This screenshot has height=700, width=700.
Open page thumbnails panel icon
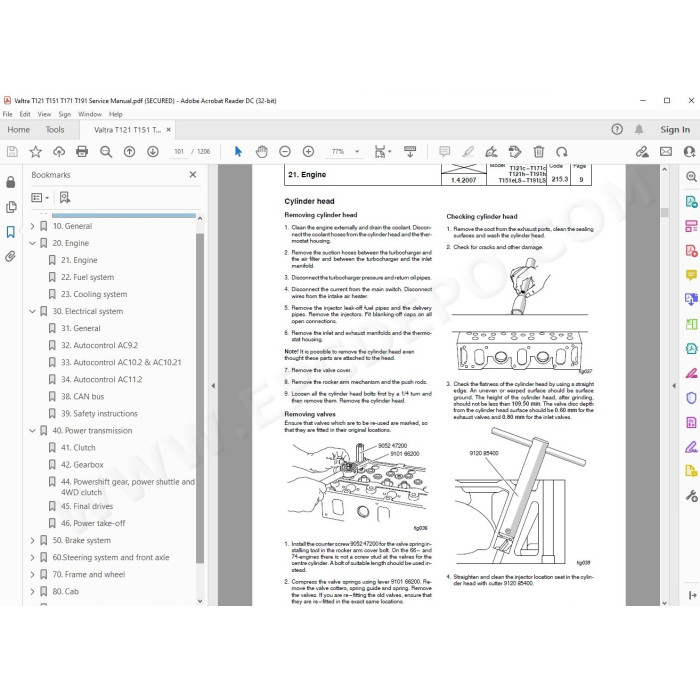[x=11, y=207]
